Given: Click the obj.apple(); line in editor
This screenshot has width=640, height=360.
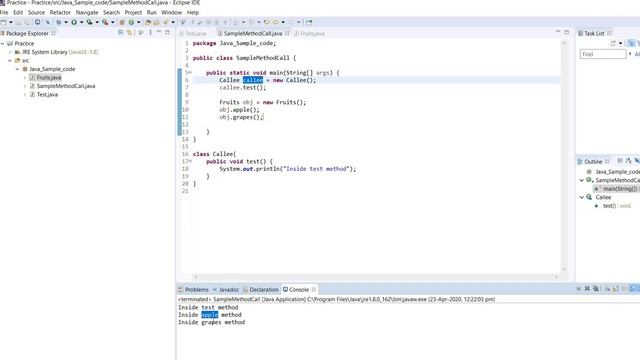Looking at the screenshot, I should (239, 110).
